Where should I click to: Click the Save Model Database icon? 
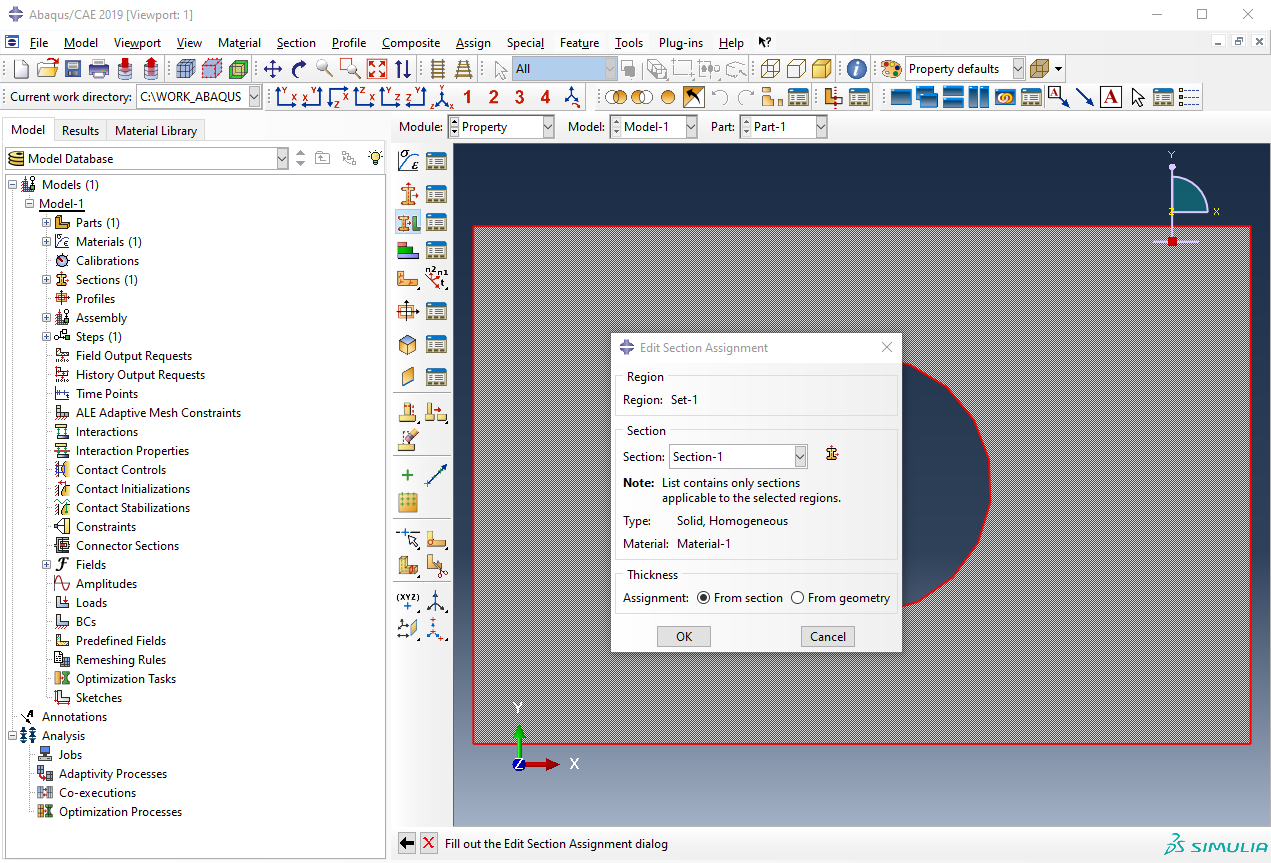tap(73, 69)
